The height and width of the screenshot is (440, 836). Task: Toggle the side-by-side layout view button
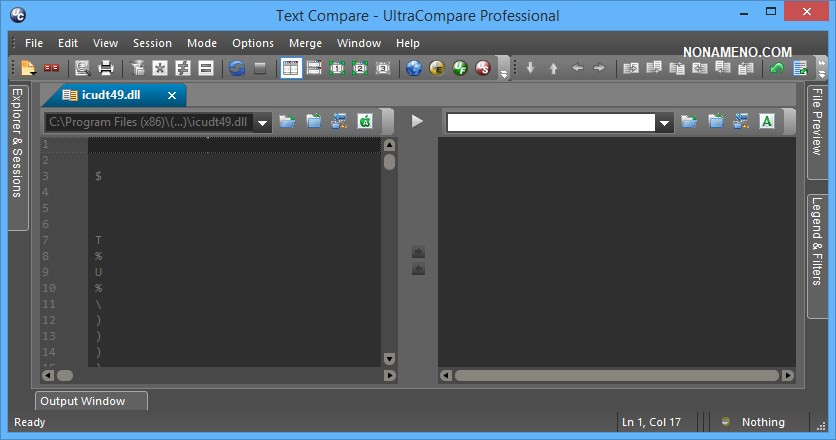[290, 69]
